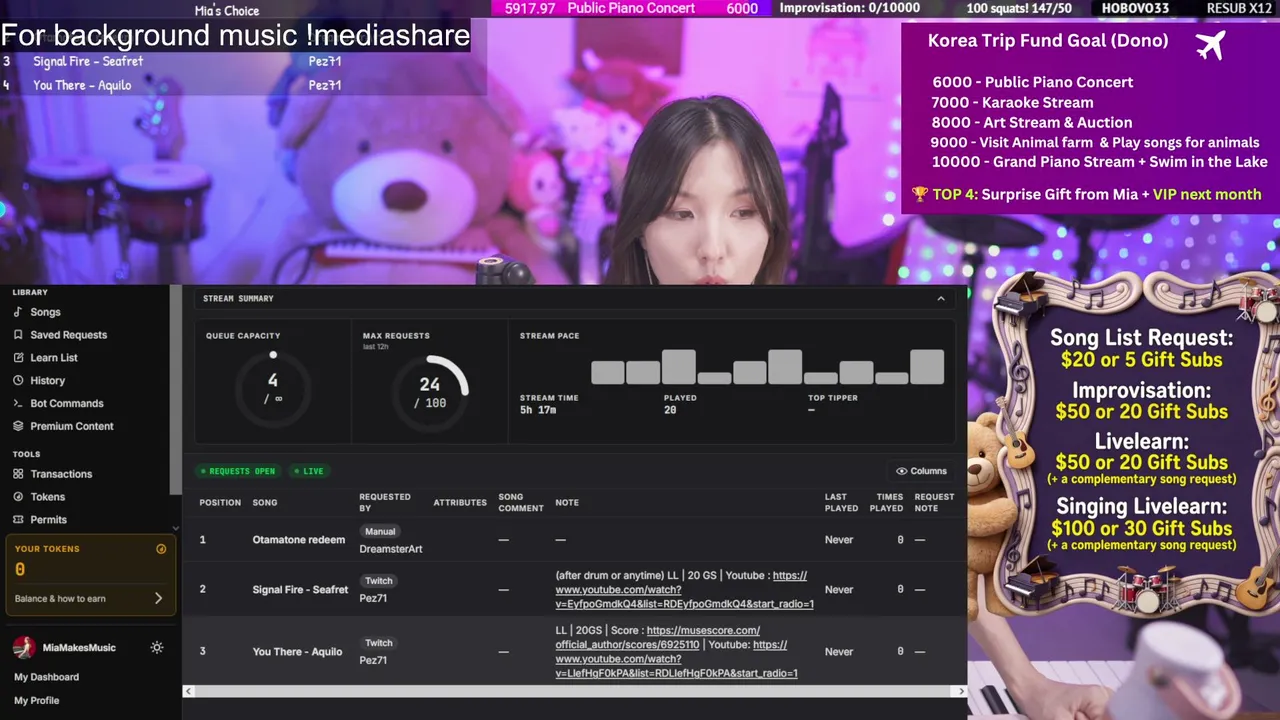Open My Dashboard link

tap(46, 677)
